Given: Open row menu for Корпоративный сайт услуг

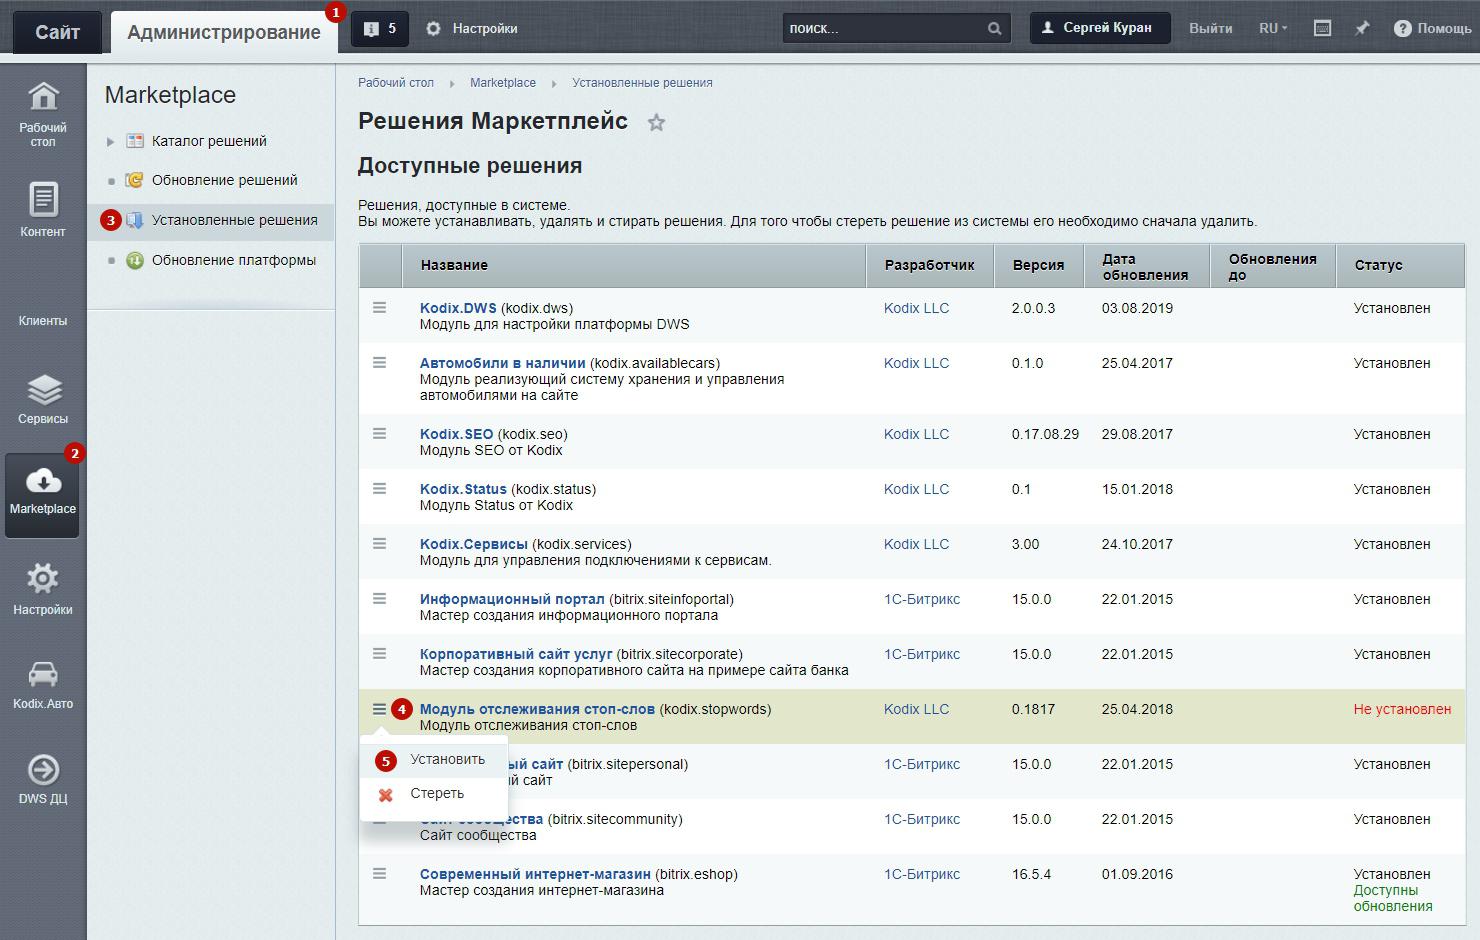Looking at the screenshot, I should tap(379, 654).
